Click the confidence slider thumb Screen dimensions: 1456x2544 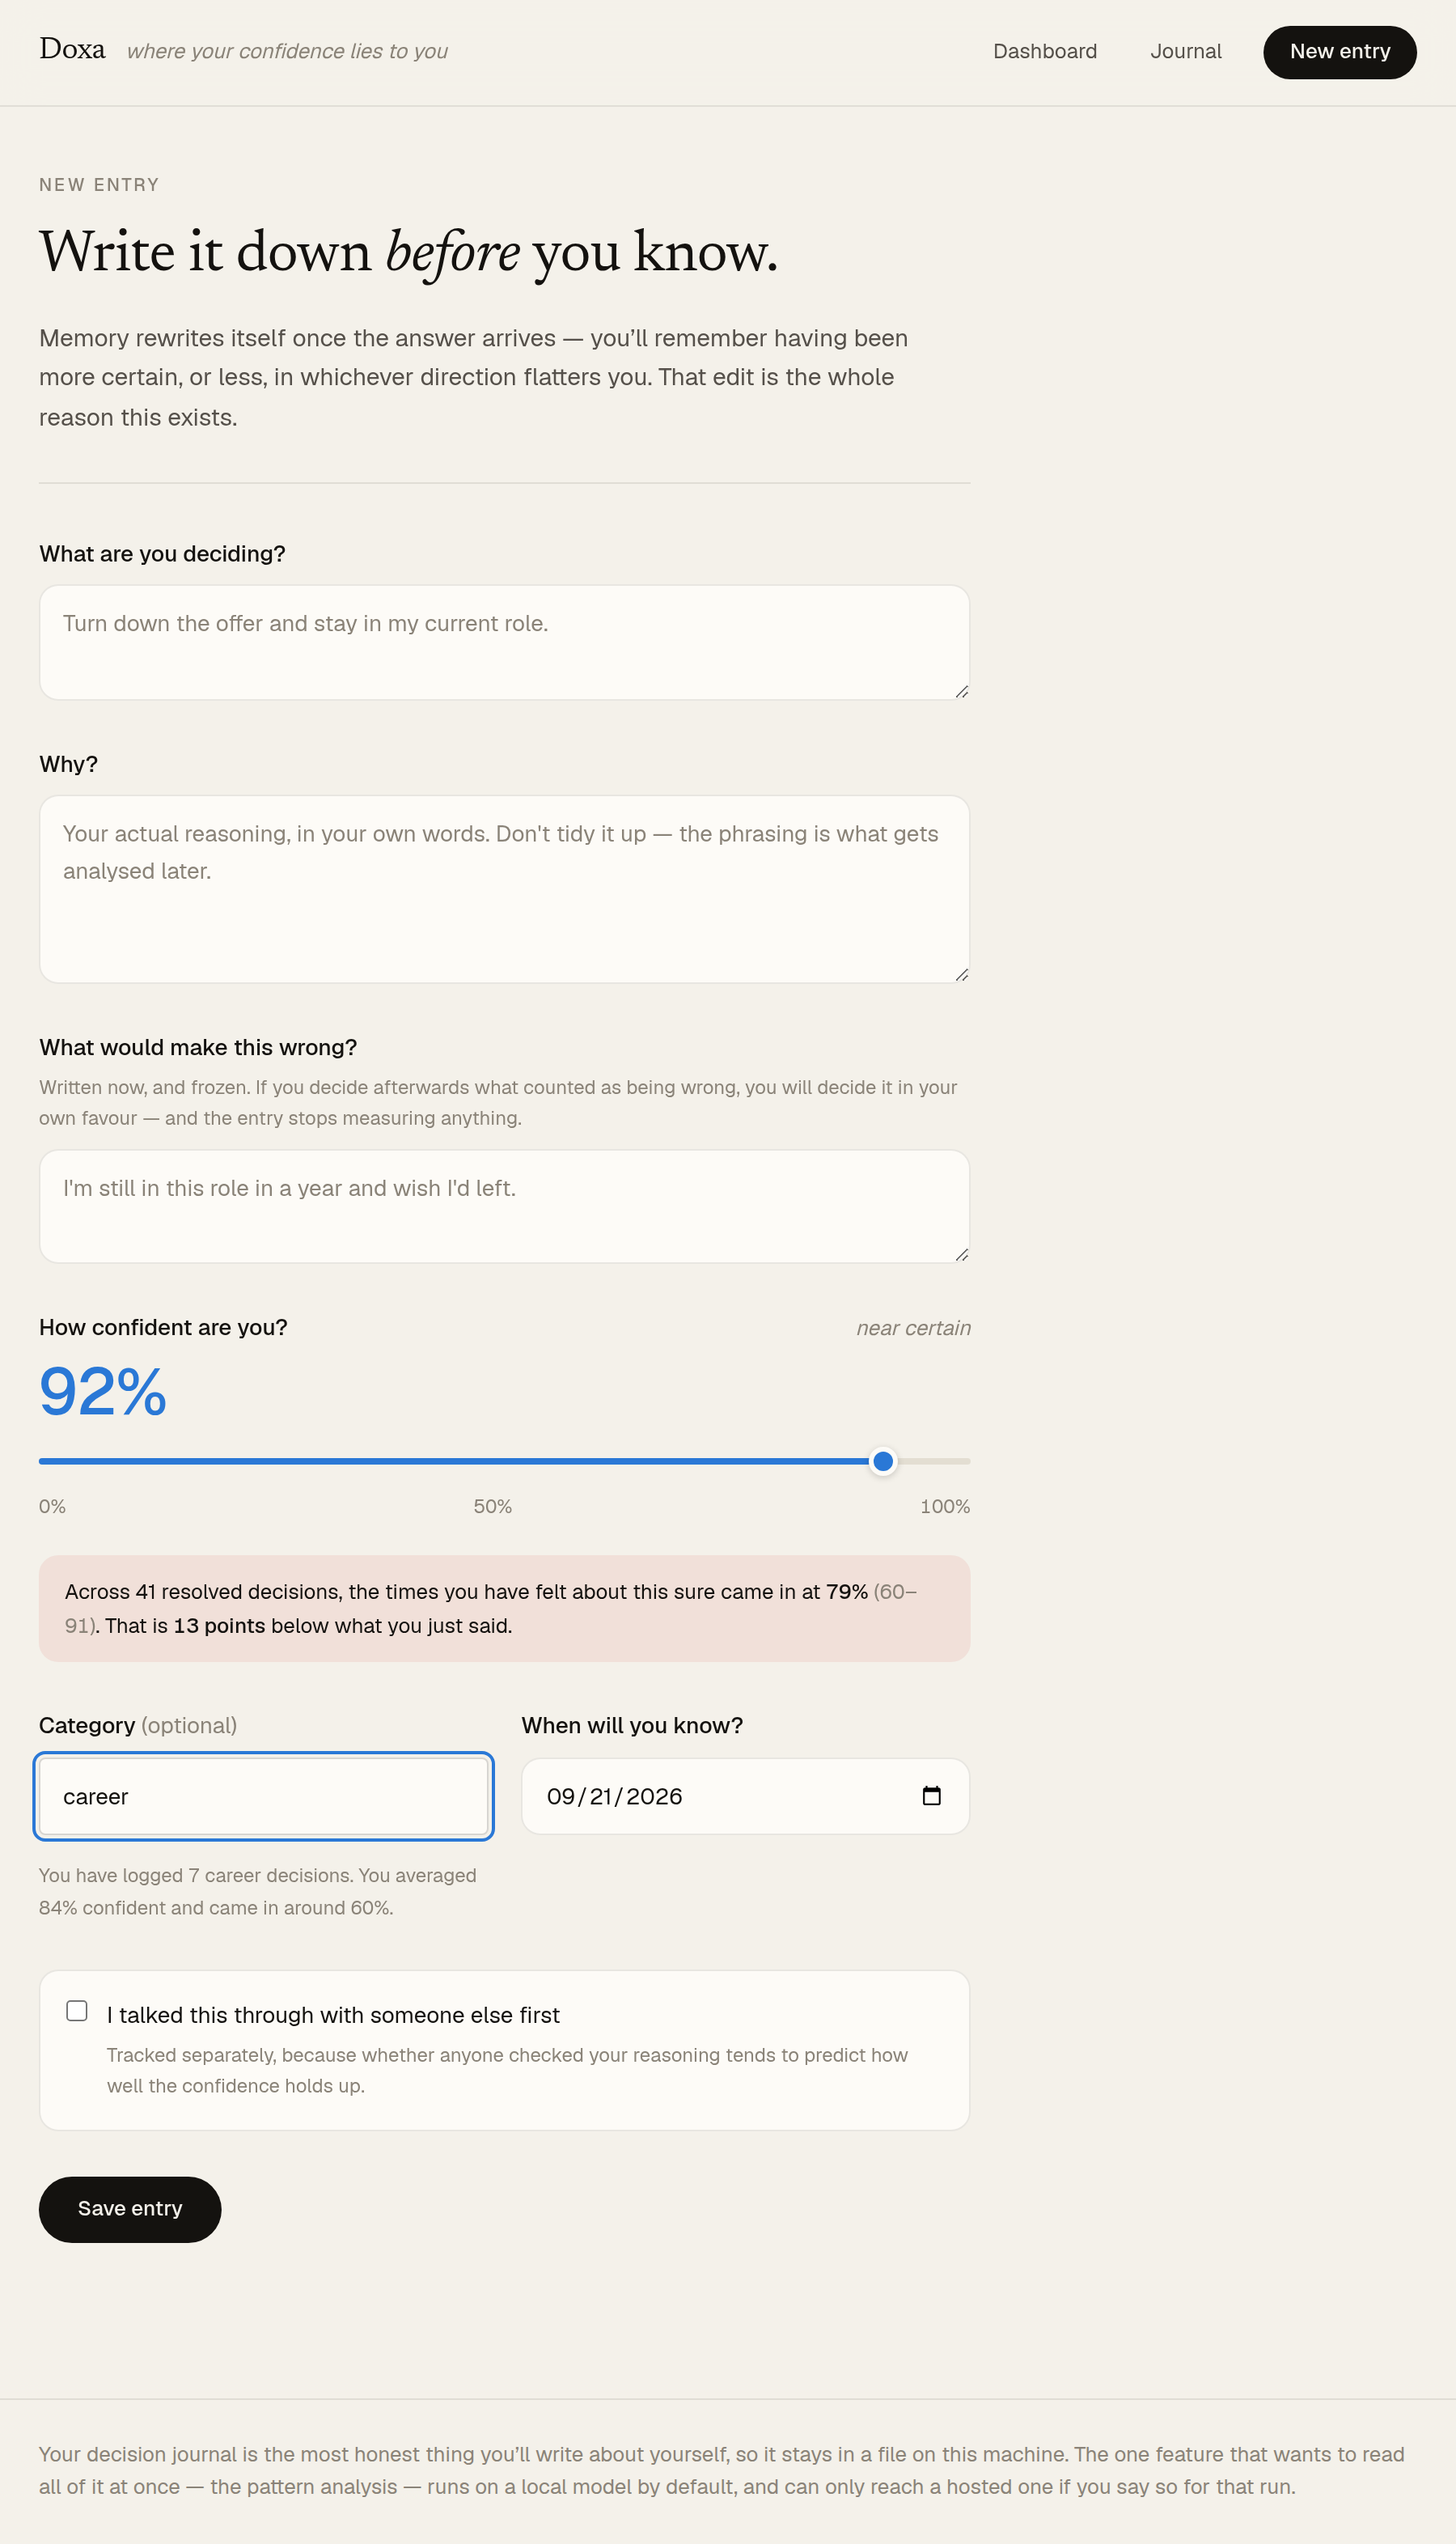point(883,1461)
